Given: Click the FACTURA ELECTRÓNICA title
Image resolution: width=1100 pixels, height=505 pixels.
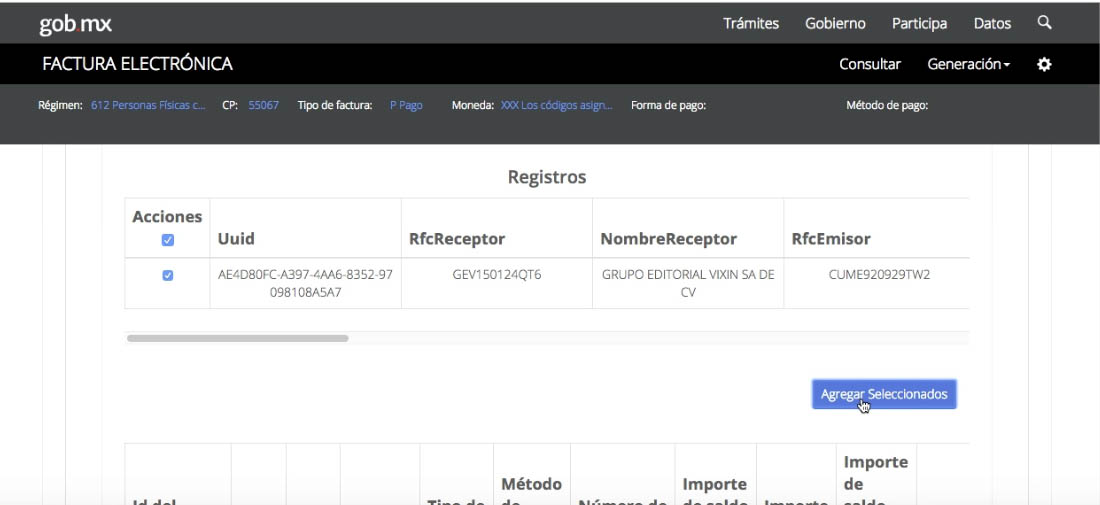Looking at the screenshot, I should 137,64.
